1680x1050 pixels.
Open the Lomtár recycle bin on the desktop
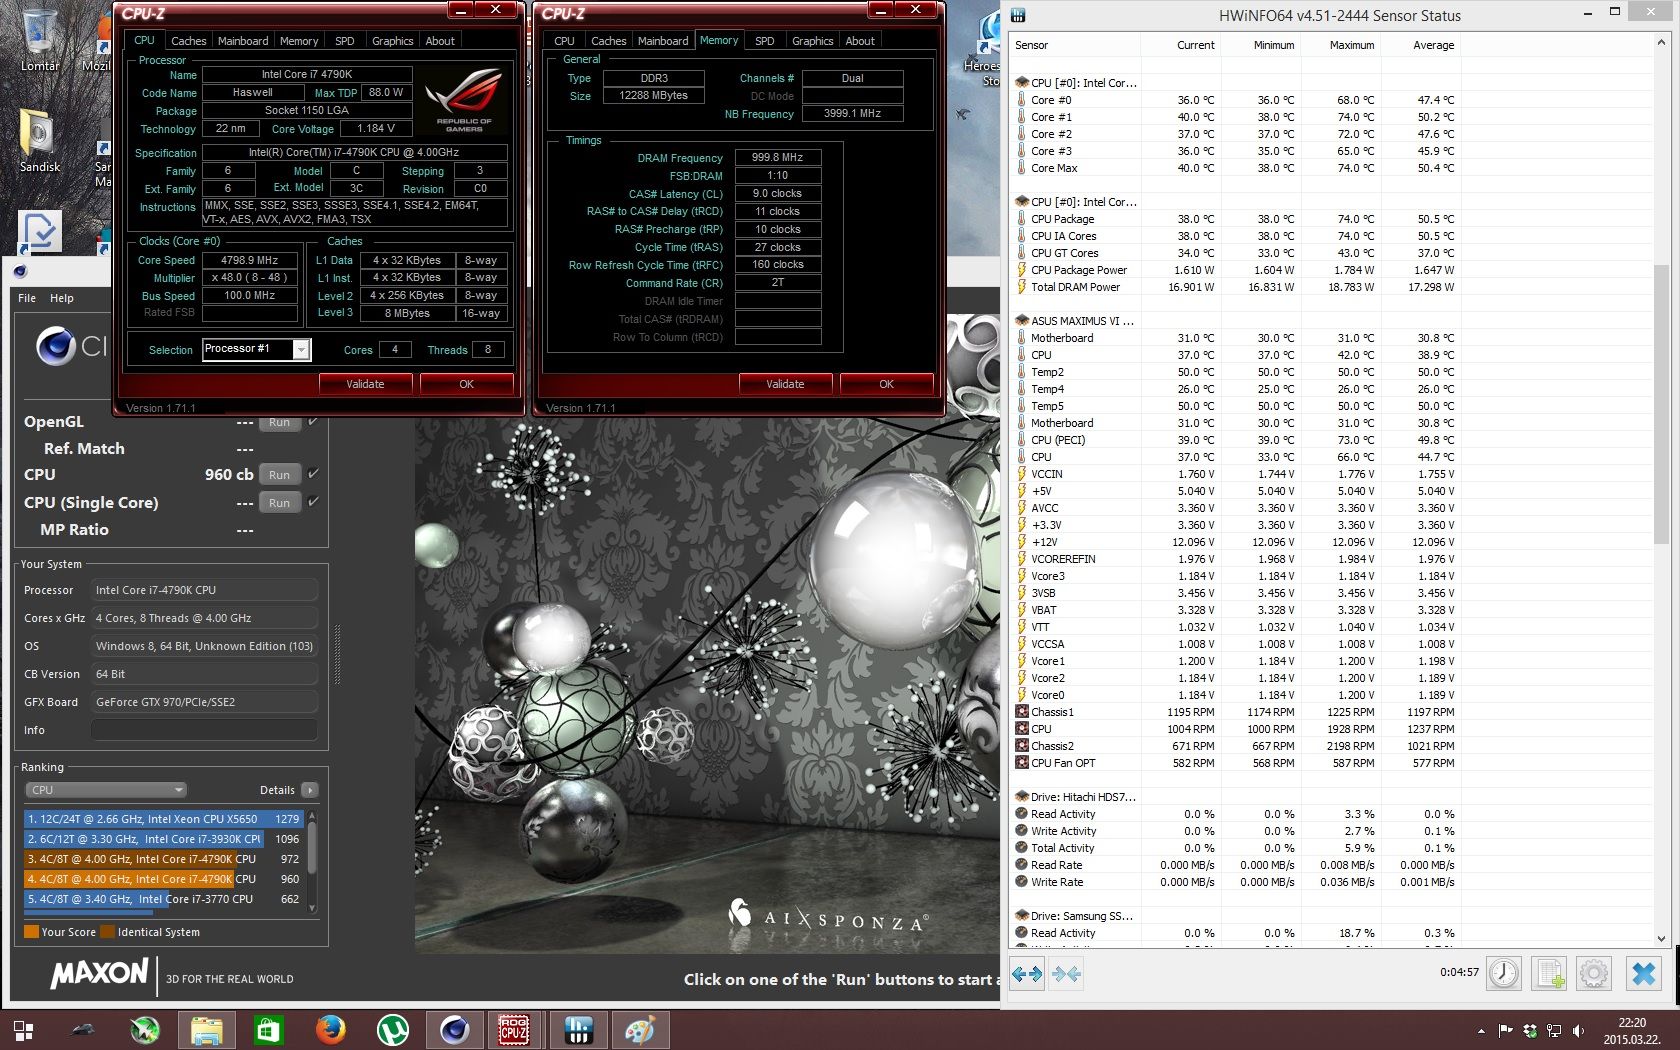click(x=40, y=40)
